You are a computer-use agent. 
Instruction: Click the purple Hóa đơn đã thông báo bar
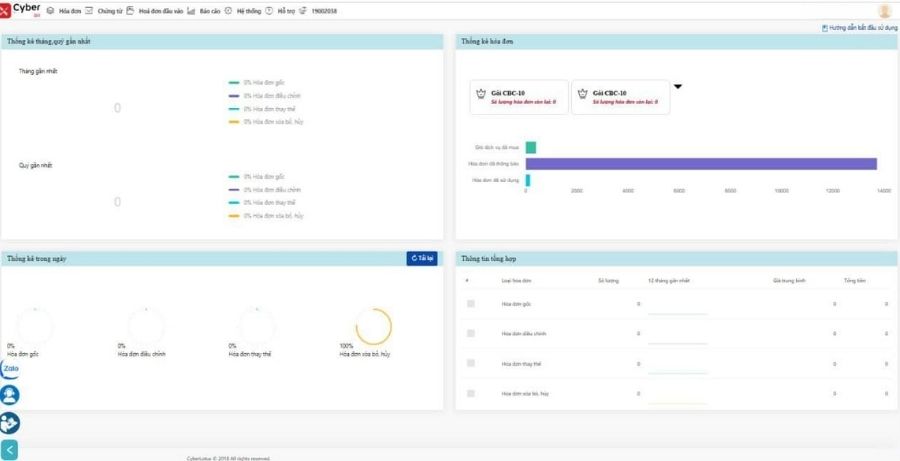coord(701,164)
